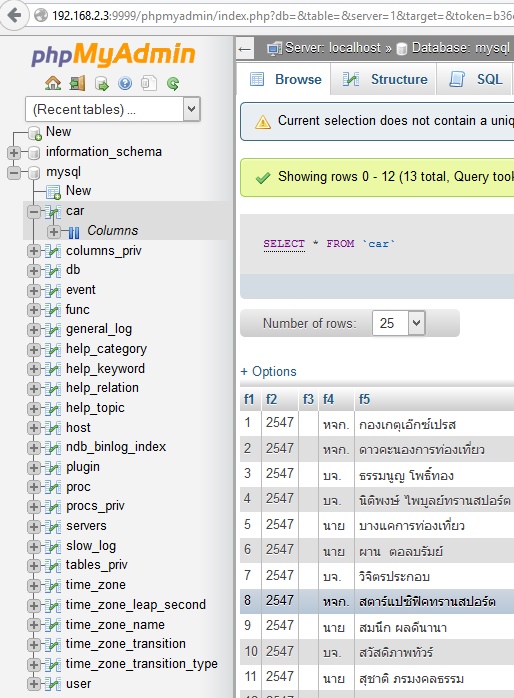Open the time_zone_transition table

[x=125, y=644]
